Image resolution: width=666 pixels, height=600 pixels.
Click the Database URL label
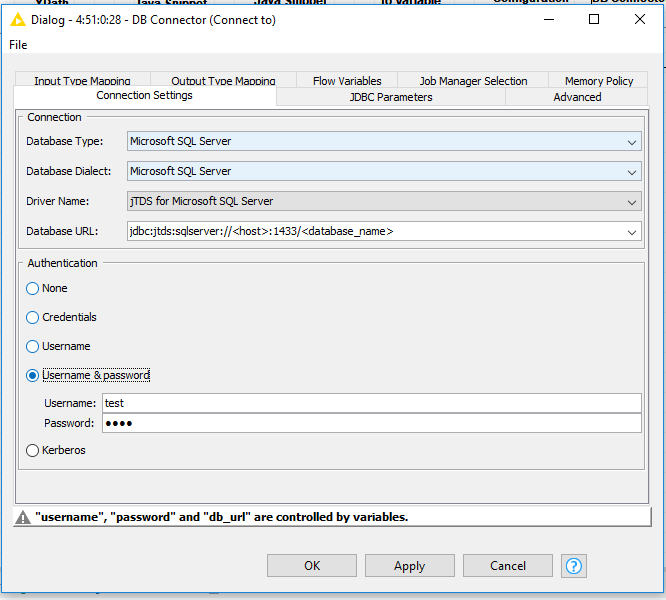point(62,231)
